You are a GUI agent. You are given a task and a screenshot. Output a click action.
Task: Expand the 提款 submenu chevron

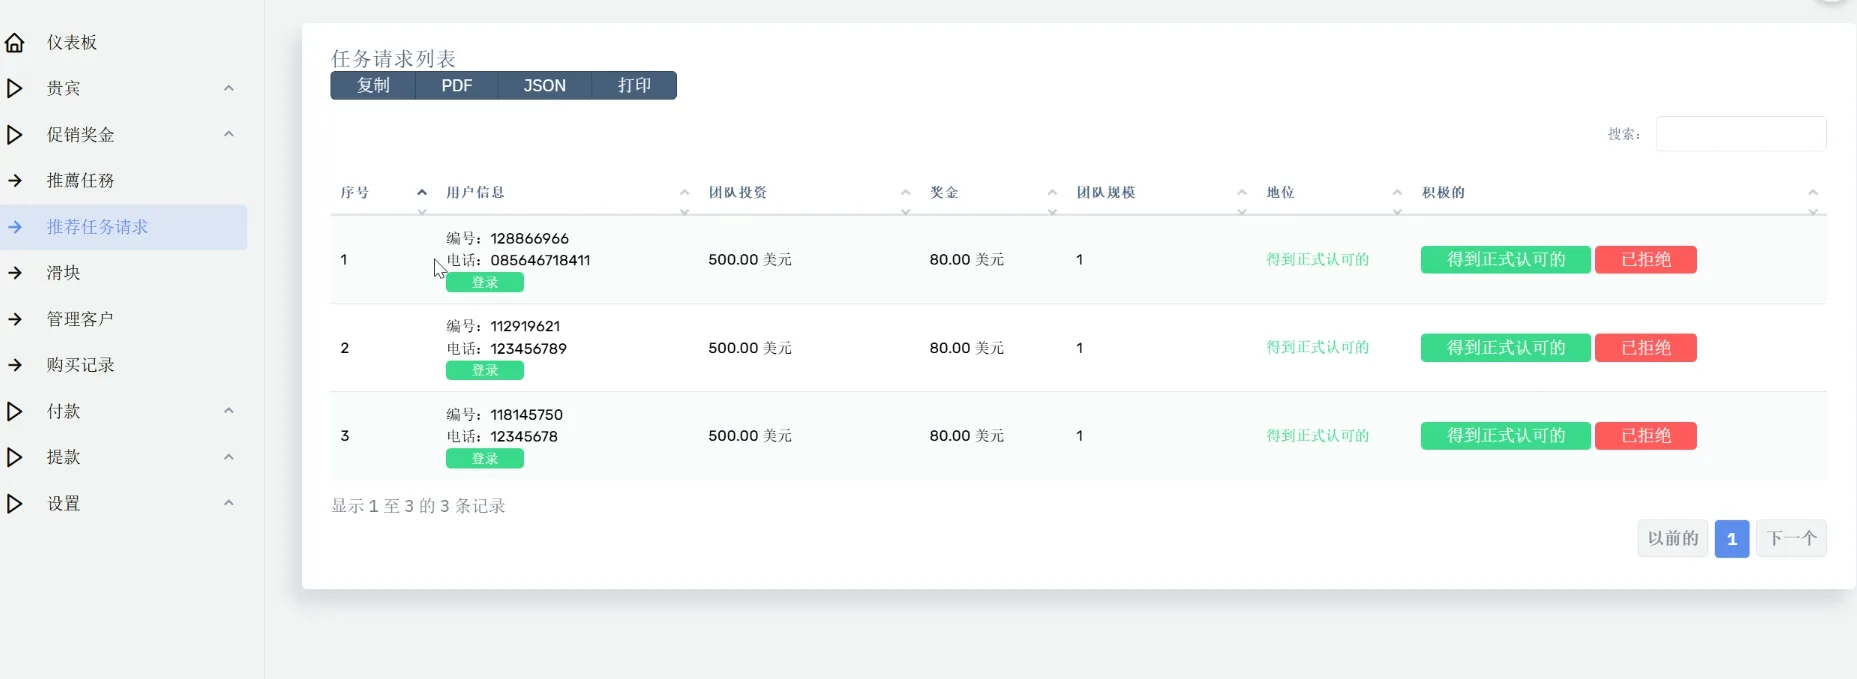tap(228, 457)
